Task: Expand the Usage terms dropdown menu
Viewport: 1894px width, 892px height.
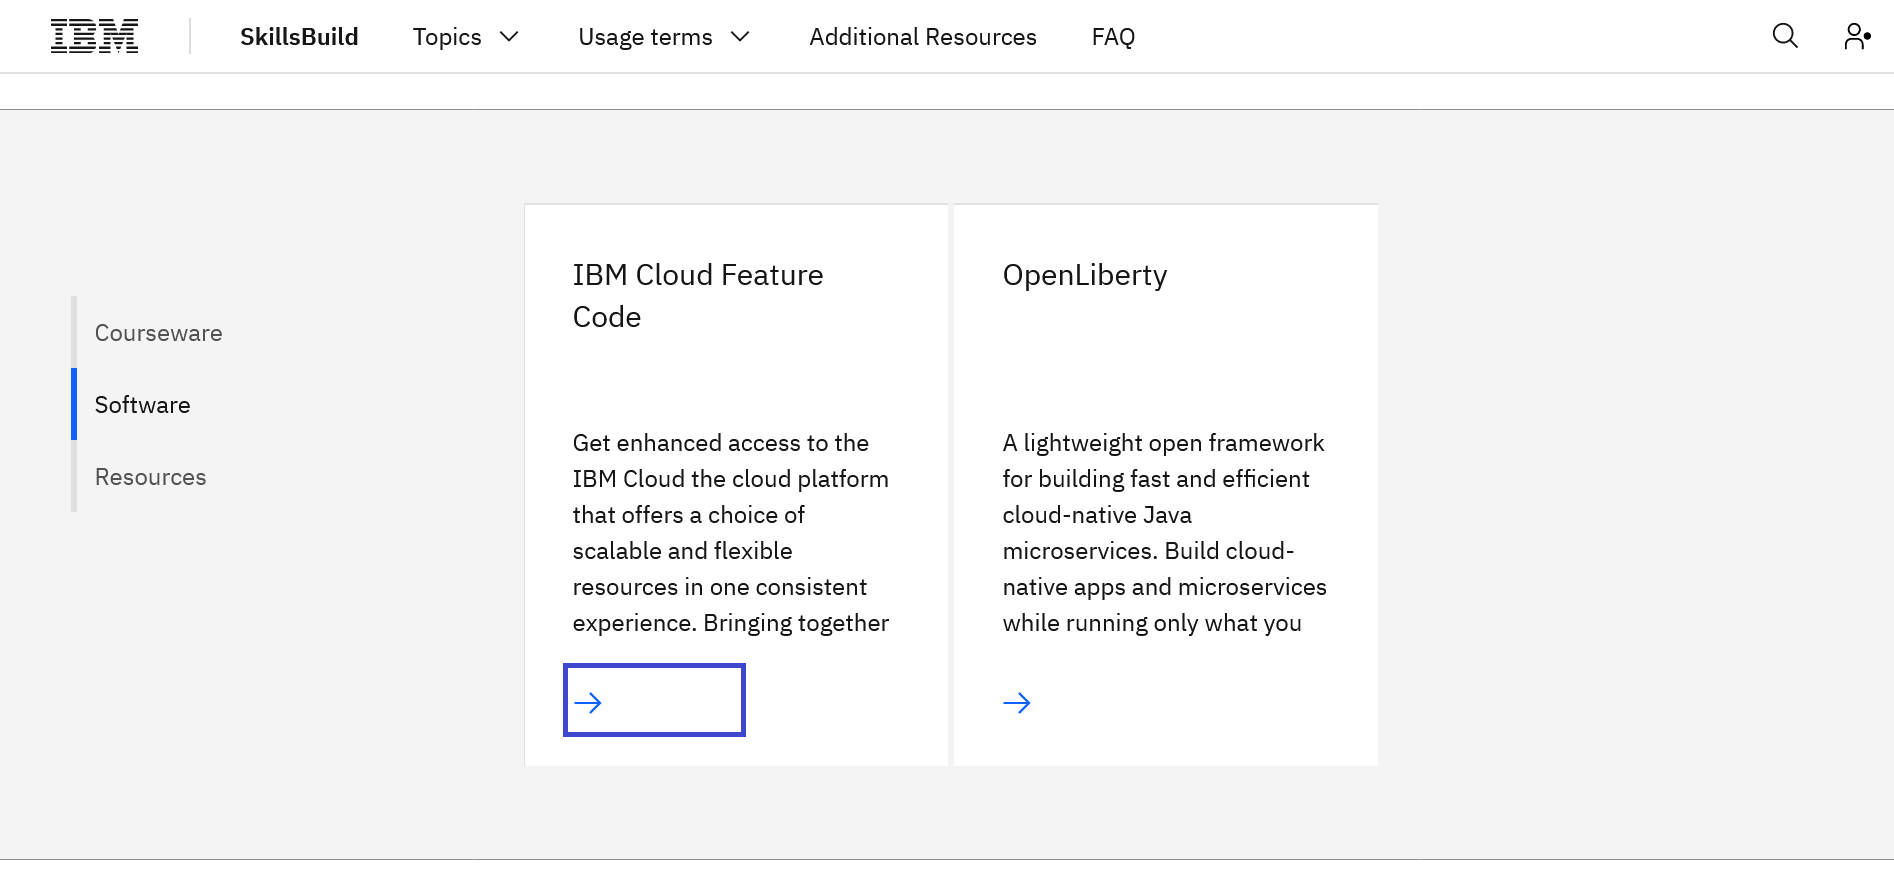Action: [x=664, y=37]
